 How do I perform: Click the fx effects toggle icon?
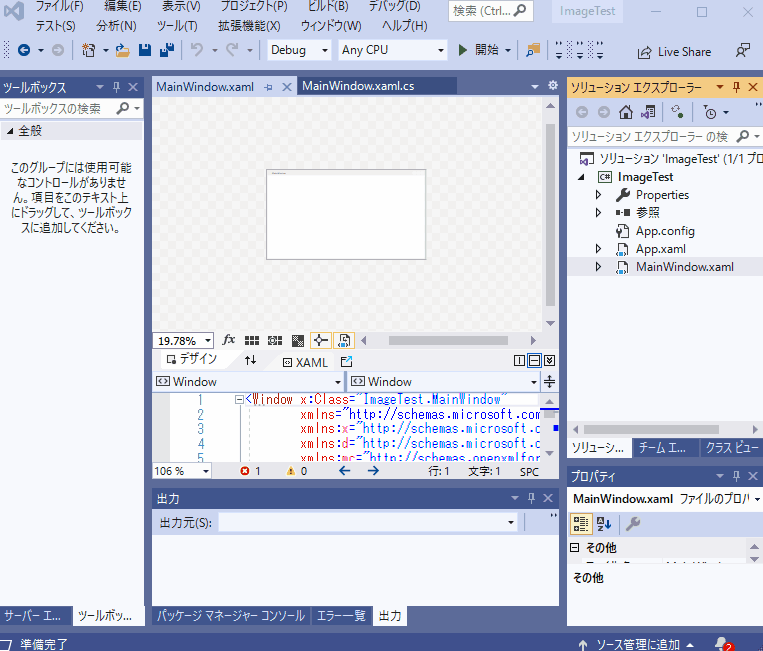(x=228, y=340)
